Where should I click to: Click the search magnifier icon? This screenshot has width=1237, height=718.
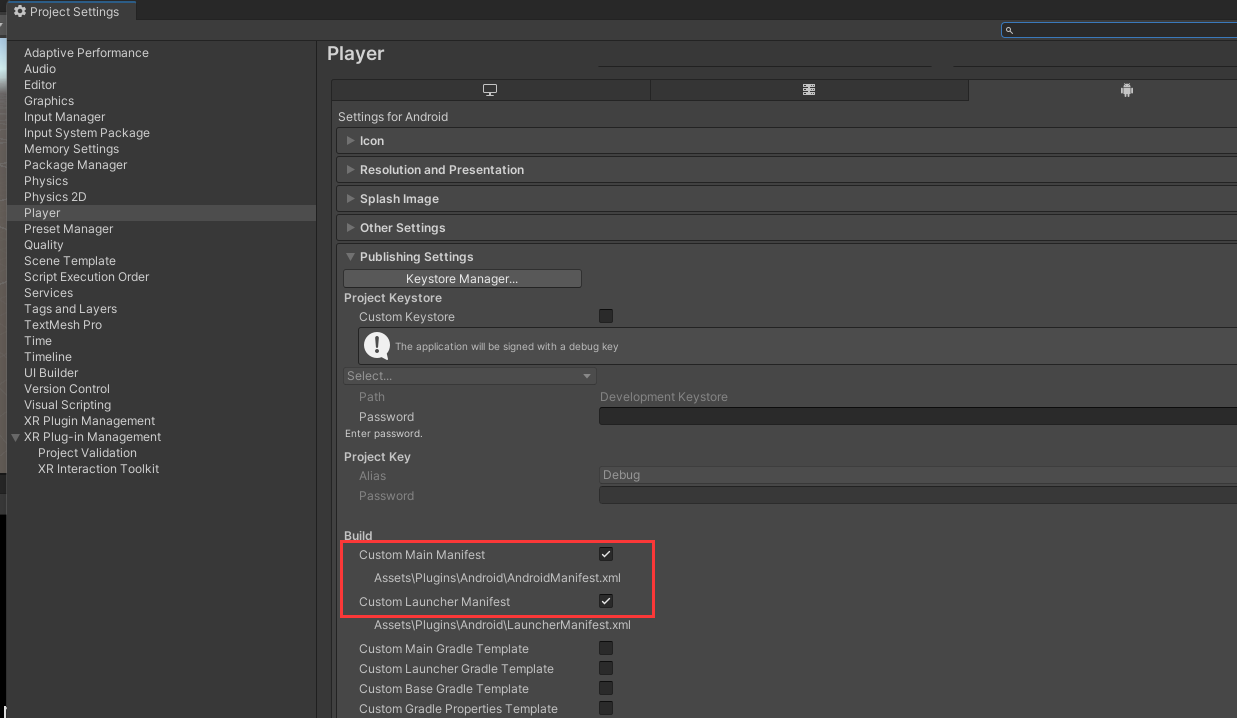1010,31
